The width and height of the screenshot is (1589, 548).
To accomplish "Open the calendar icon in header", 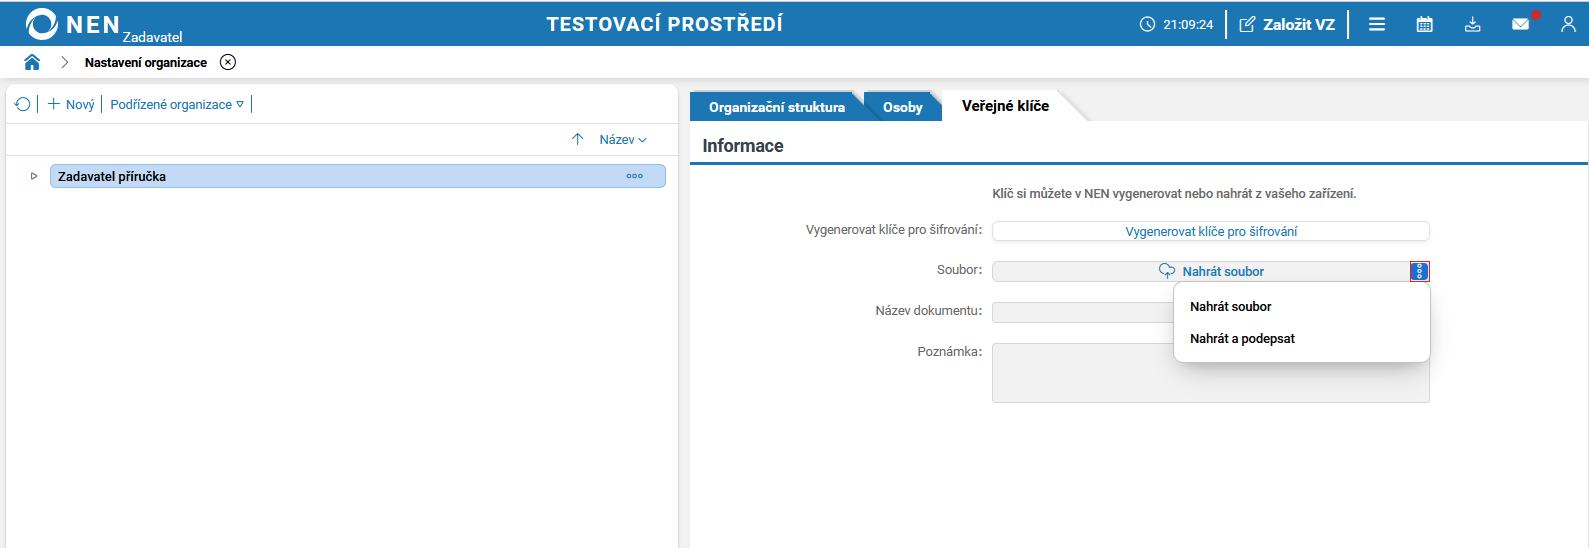I will tap(1425, 24).
